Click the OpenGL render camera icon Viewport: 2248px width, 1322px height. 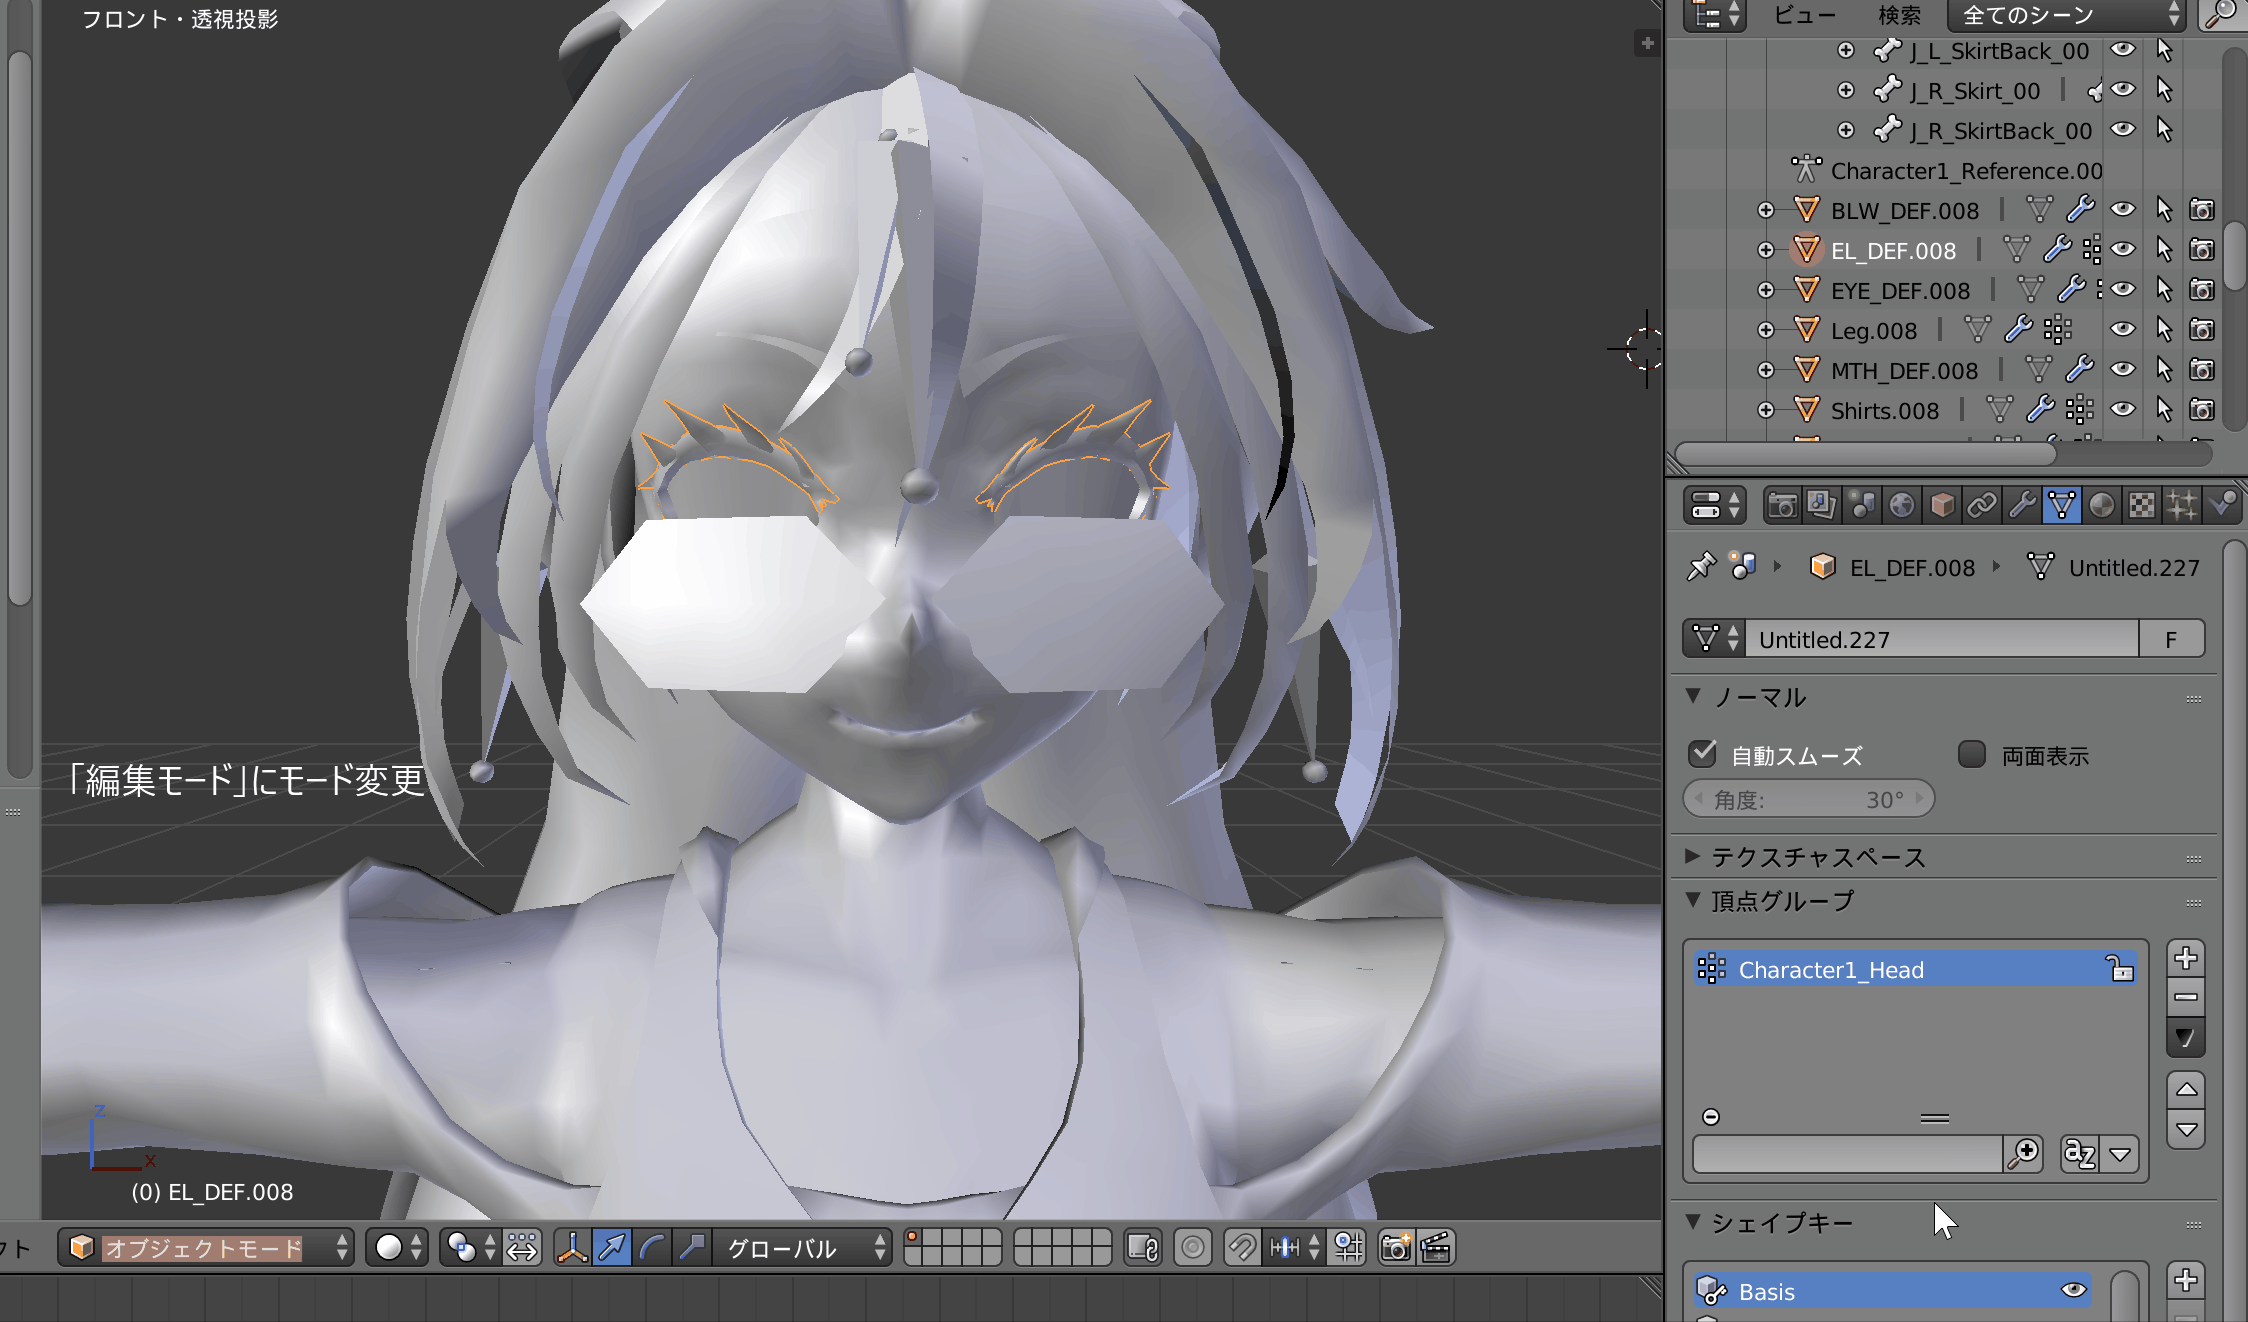coord(1395,1247)
